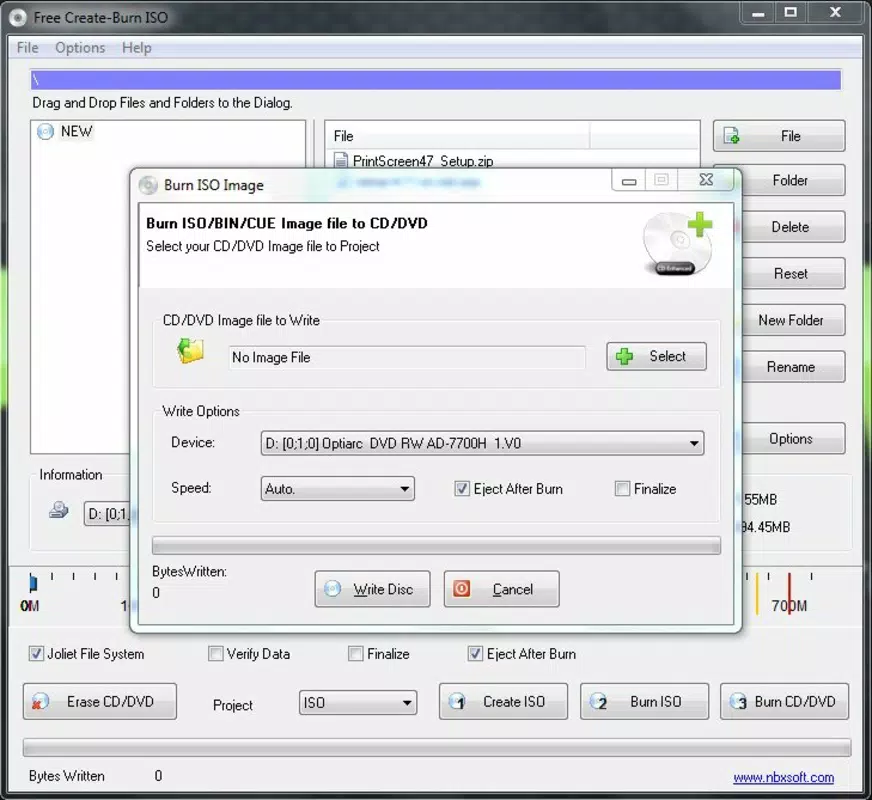Click the number 3 disc icon on Burn CD/DVD
This screenshot has width=872, height=800.
click(x=738, y=702)
